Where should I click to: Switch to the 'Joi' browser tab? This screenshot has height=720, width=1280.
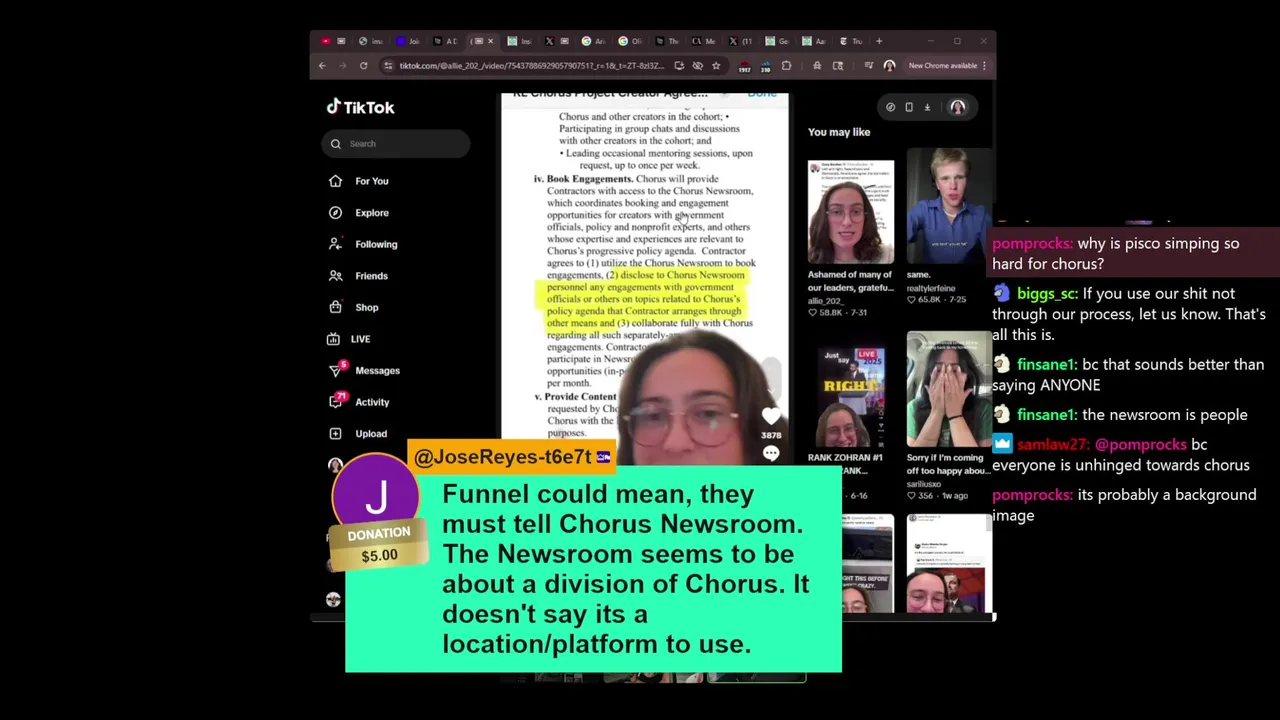(x=407, y=41)
